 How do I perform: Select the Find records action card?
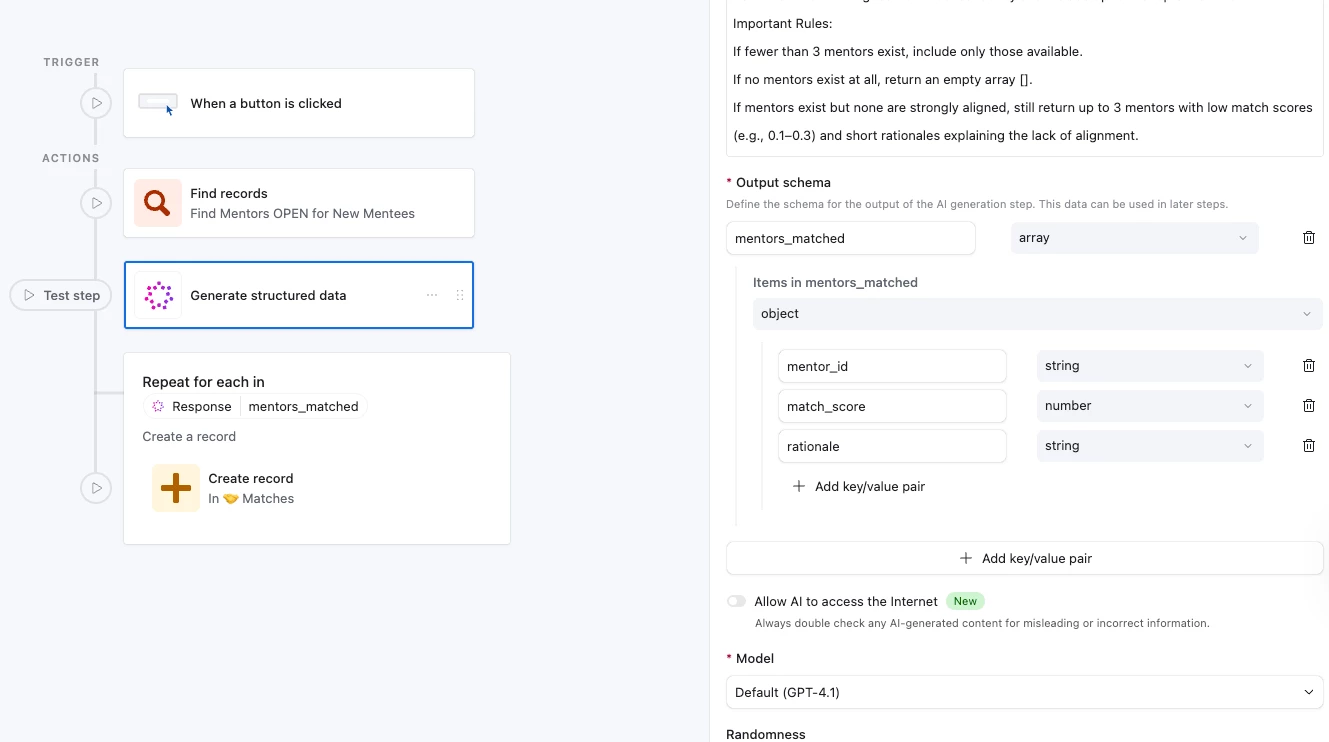click(298, 203)
